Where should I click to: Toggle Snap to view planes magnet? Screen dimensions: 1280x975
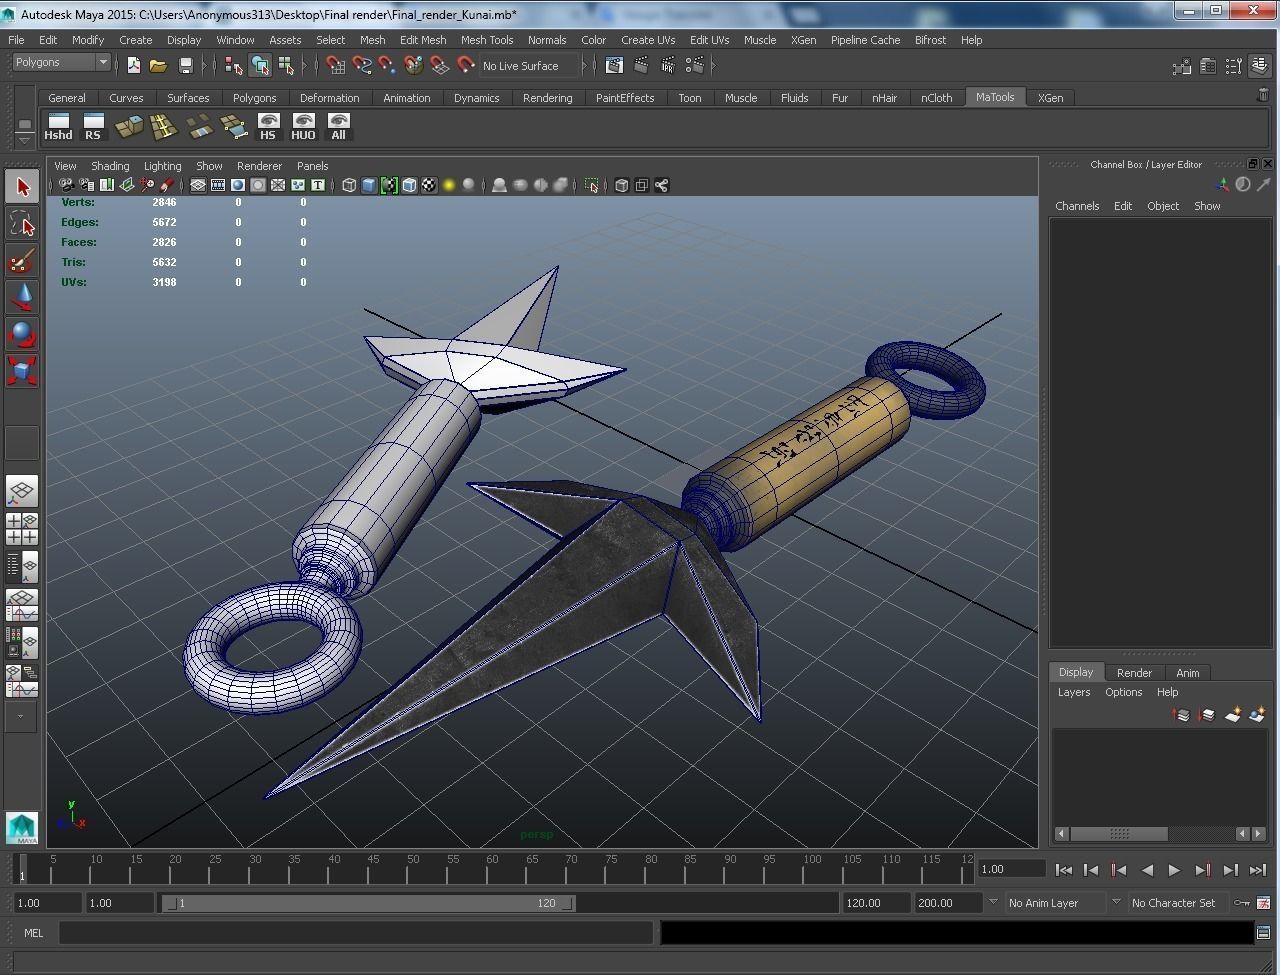click(x=439, y=66)
